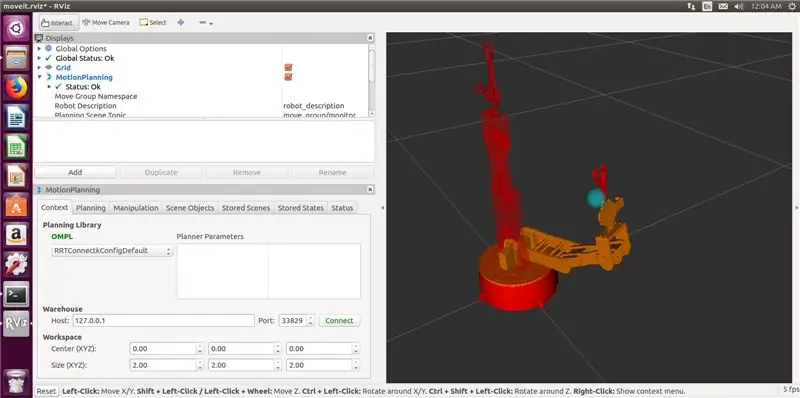Click the Connect warehouse button
800x398 pixels.
tap(339, 320)
